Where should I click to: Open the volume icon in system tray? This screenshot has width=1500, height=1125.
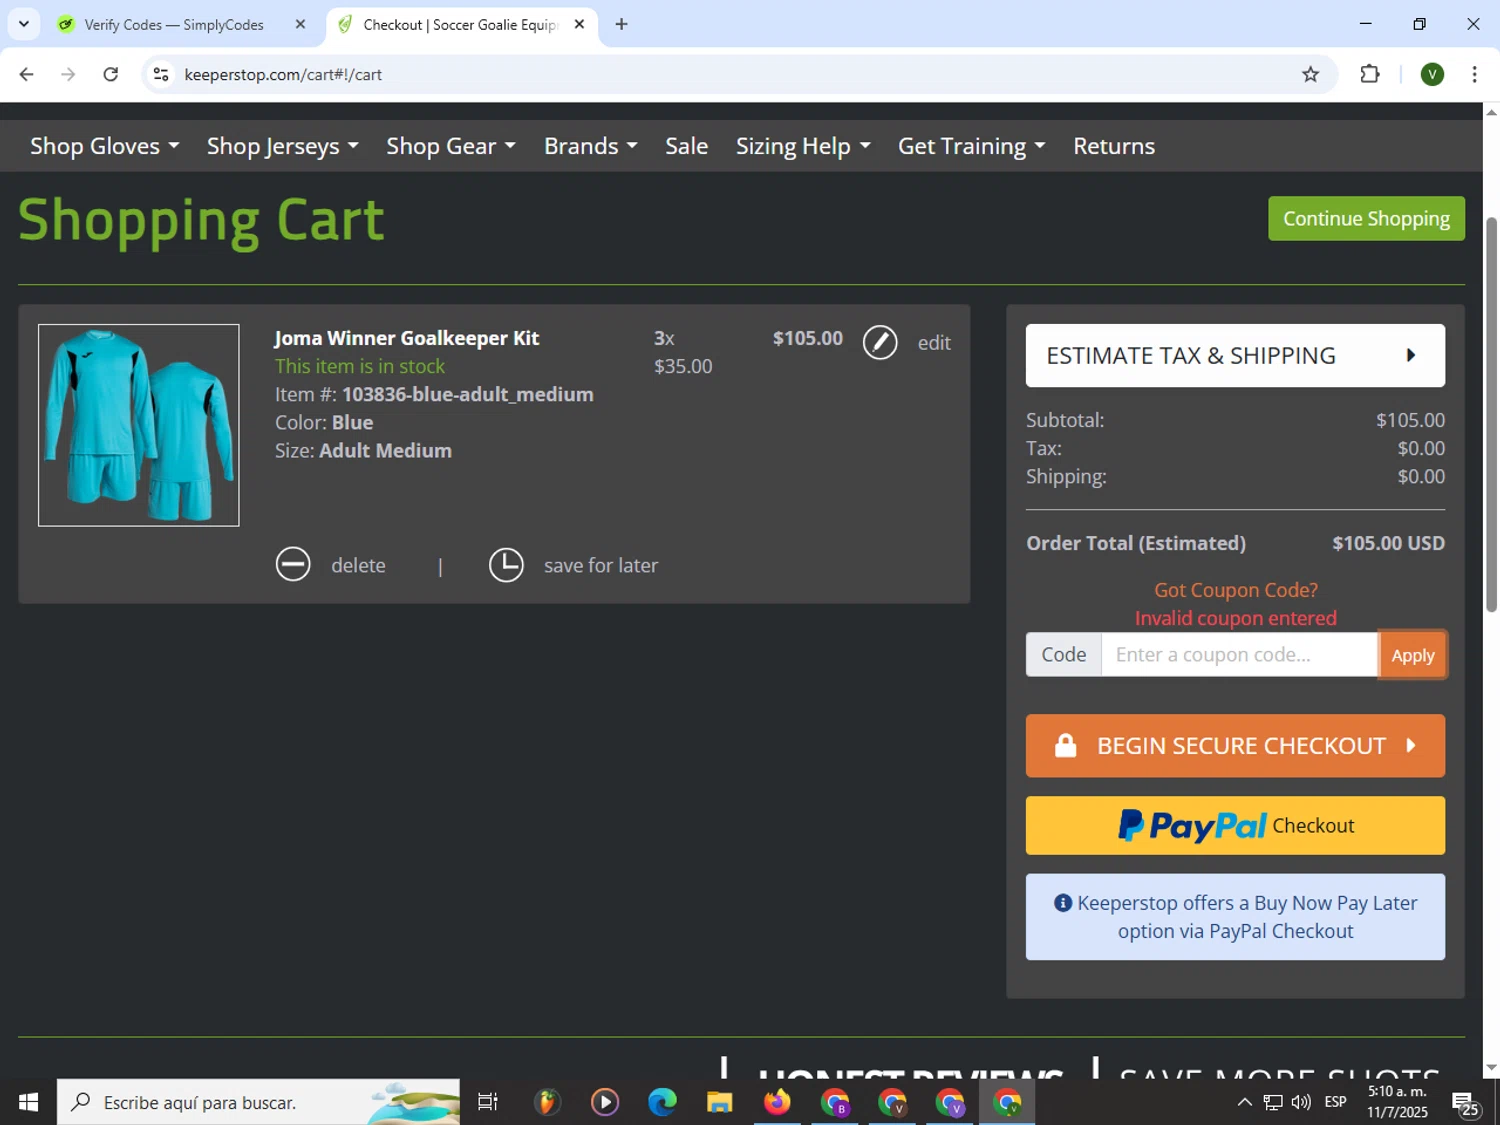pyautogui.click(x=1301, y=1102)
